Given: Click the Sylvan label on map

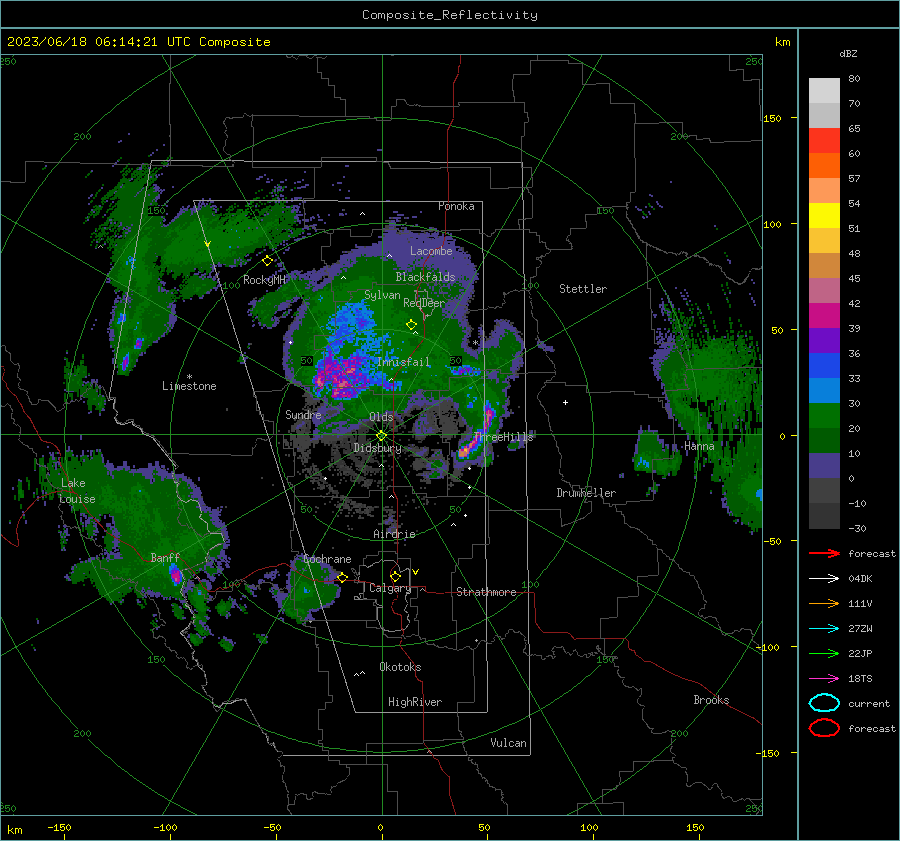Looking at the screenshot, I should pos(382,295).
